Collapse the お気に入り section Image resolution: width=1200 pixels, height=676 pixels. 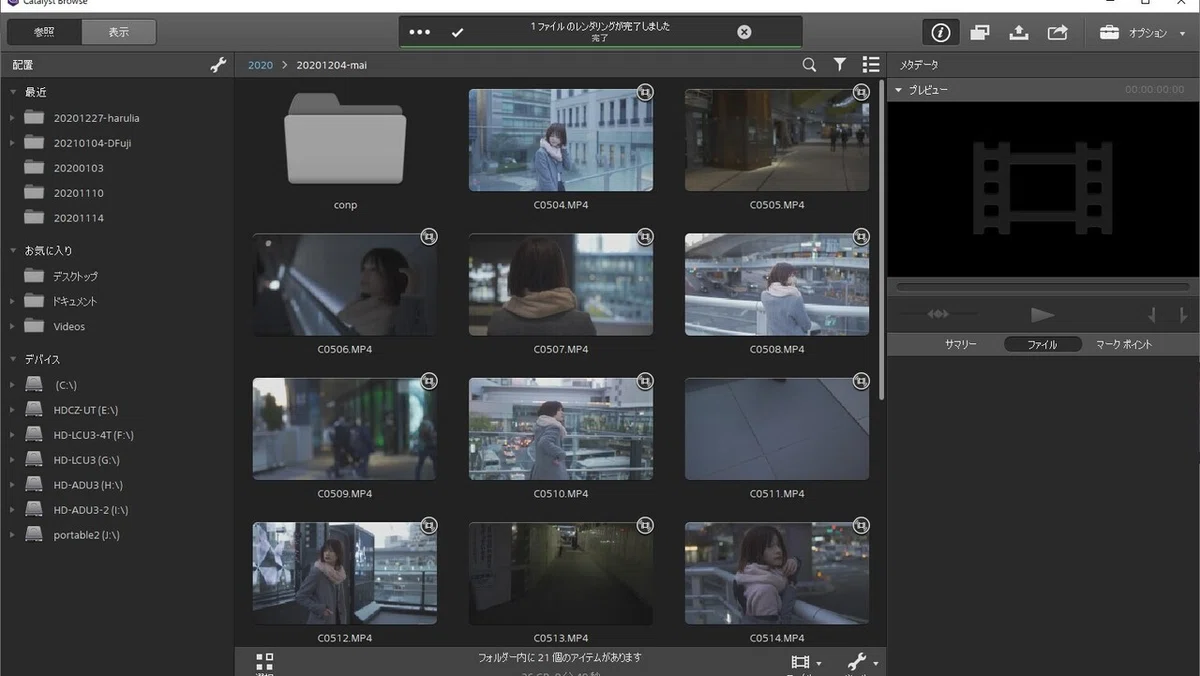click(x=13, y=250)
